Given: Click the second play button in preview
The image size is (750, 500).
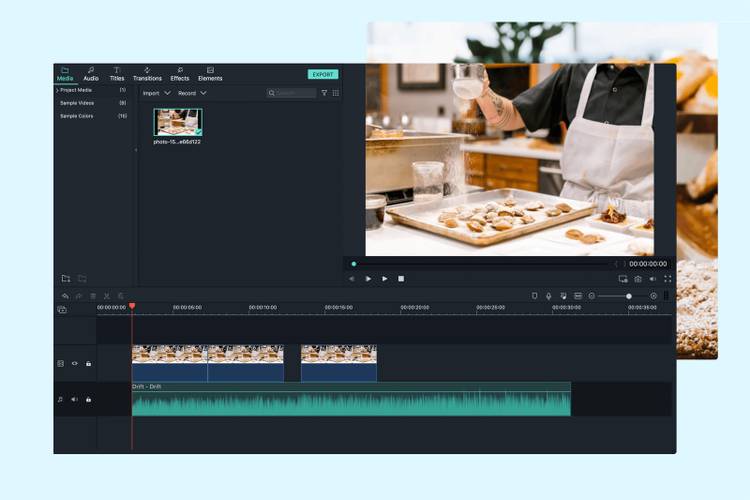Looking at the screenshot, I should pyautogui.click(x=385, y=279).
